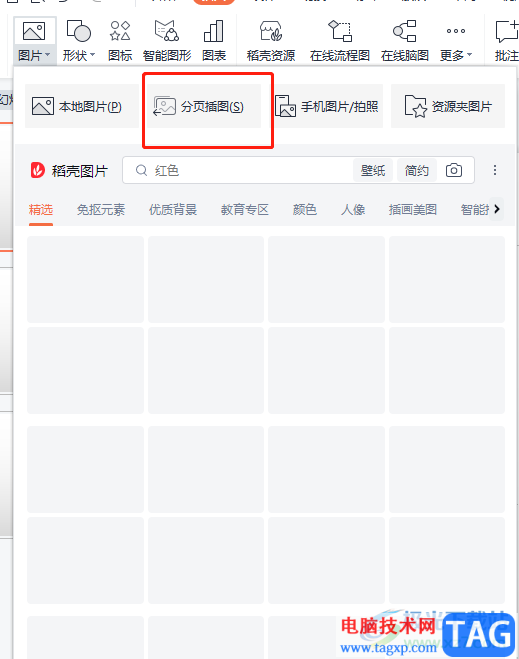The width and height of the screenshot is (519, 659).
Task: Expand more categories with right chevron
Action: (497, 209)
